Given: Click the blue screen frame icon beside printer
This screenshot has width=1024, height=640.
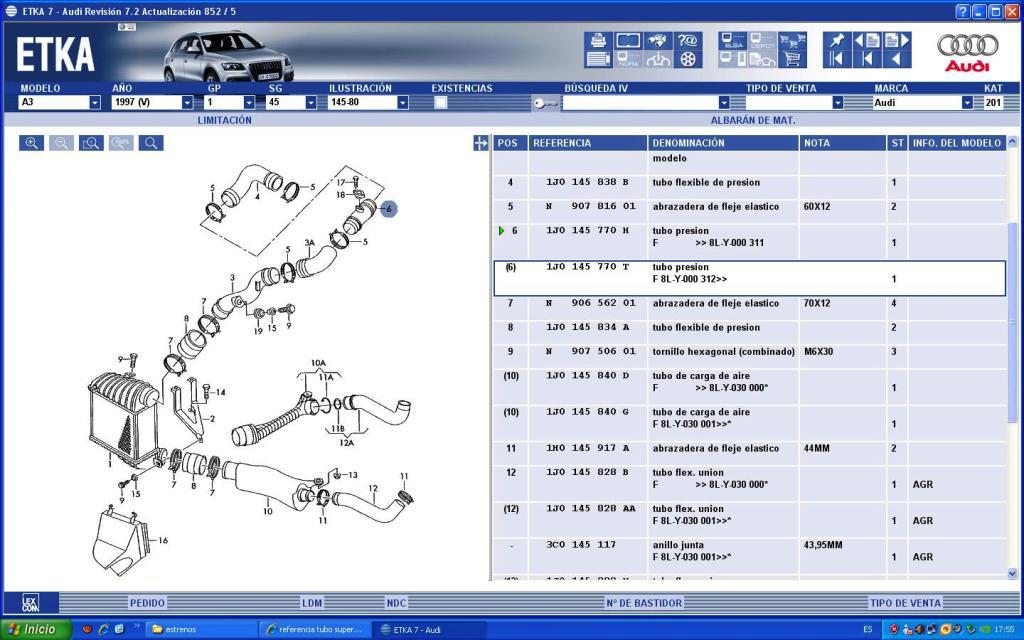Looking at the screenshot, I should tap(628, 40).
